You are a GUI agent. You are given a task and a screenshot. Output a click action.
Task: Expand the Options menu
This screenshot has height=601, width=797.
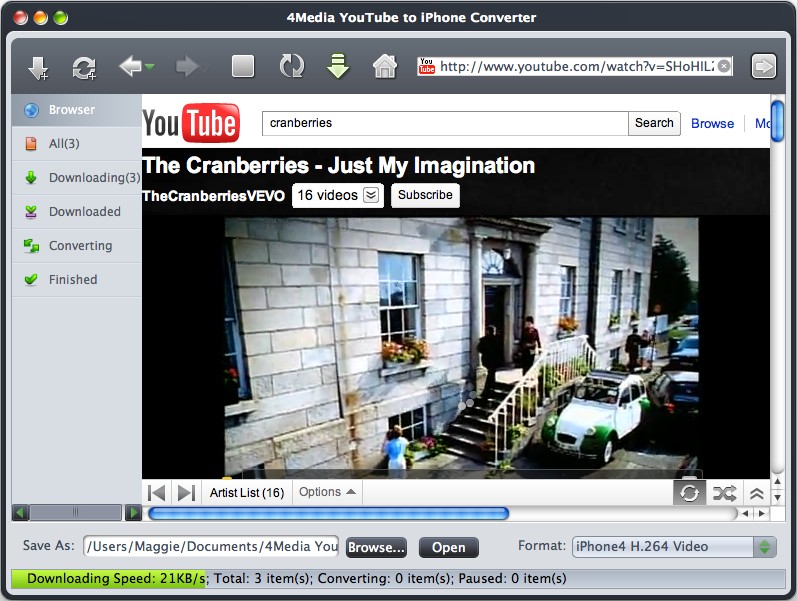click(327, 492)
